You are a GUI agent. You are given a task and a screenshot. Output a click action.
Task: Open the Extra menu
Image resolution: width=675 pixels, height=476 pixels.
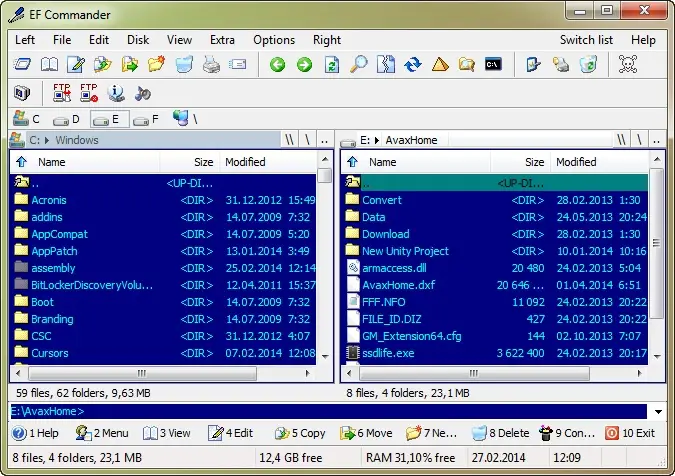pyautogui.click(x=222, y=40)
